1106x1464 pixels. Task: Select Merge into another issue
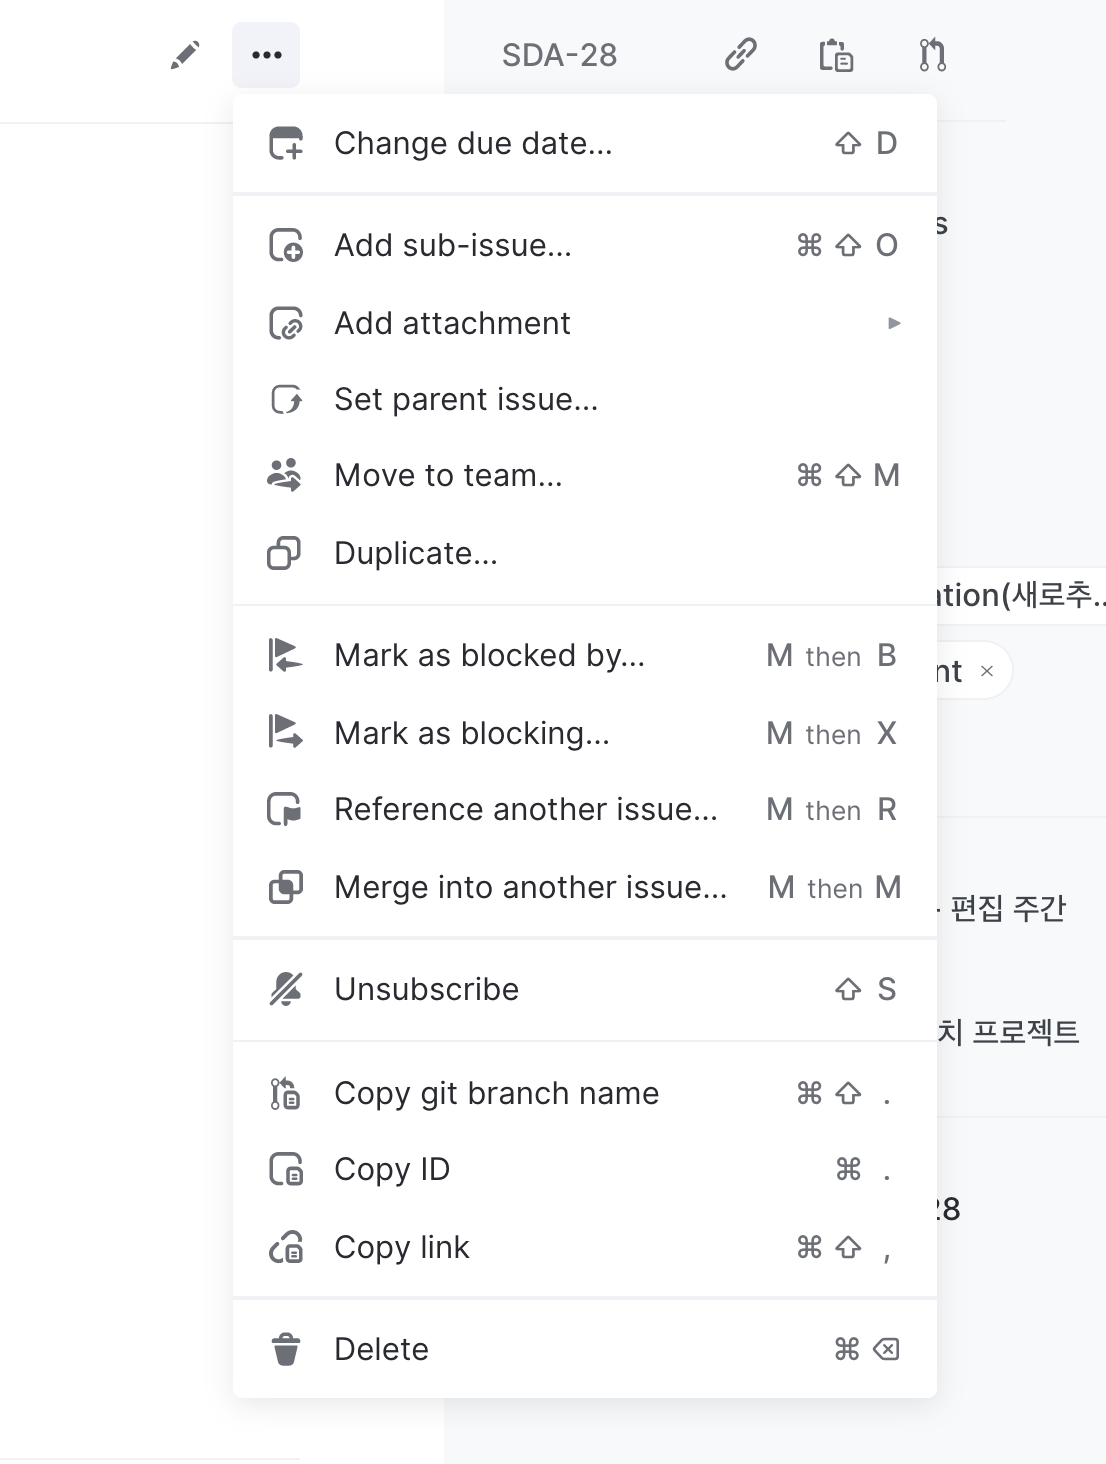530,888
